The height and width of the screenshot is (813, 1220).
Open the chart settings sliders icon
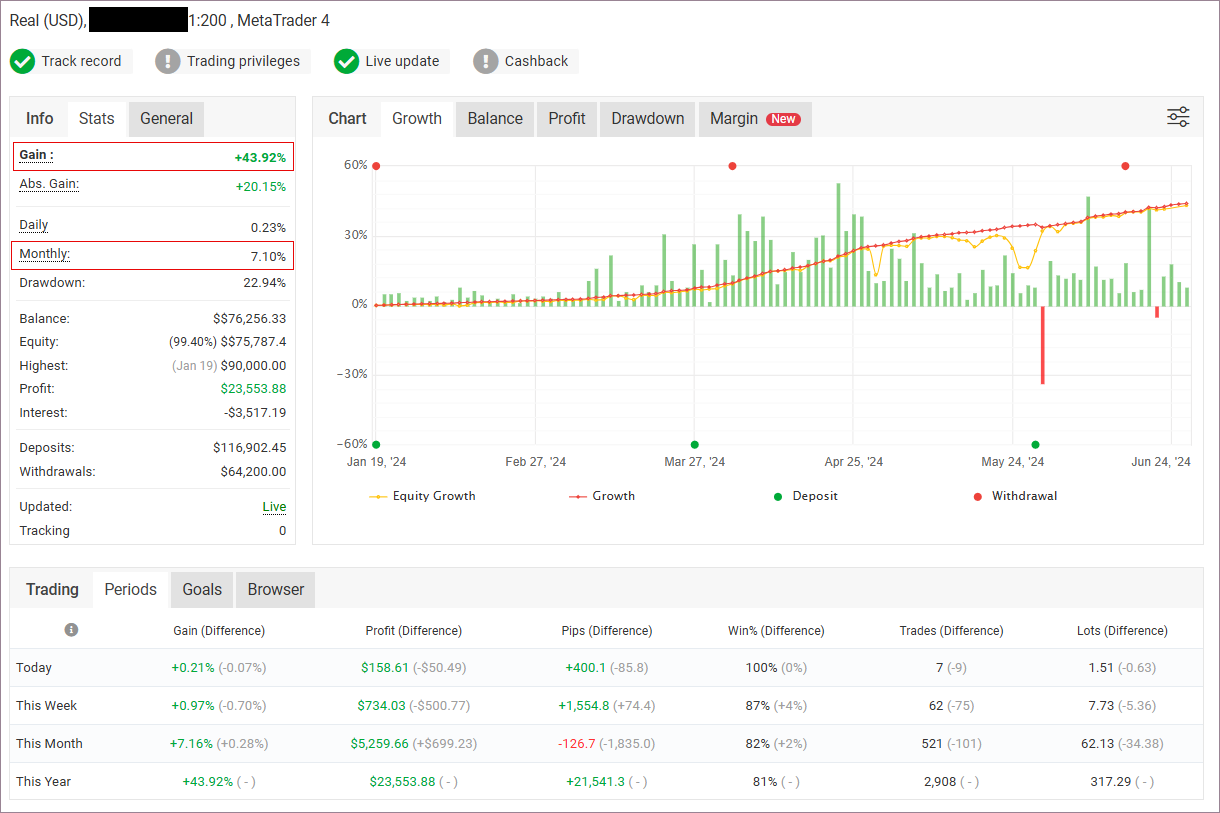pyautogui.click(x=1178, y=117)
